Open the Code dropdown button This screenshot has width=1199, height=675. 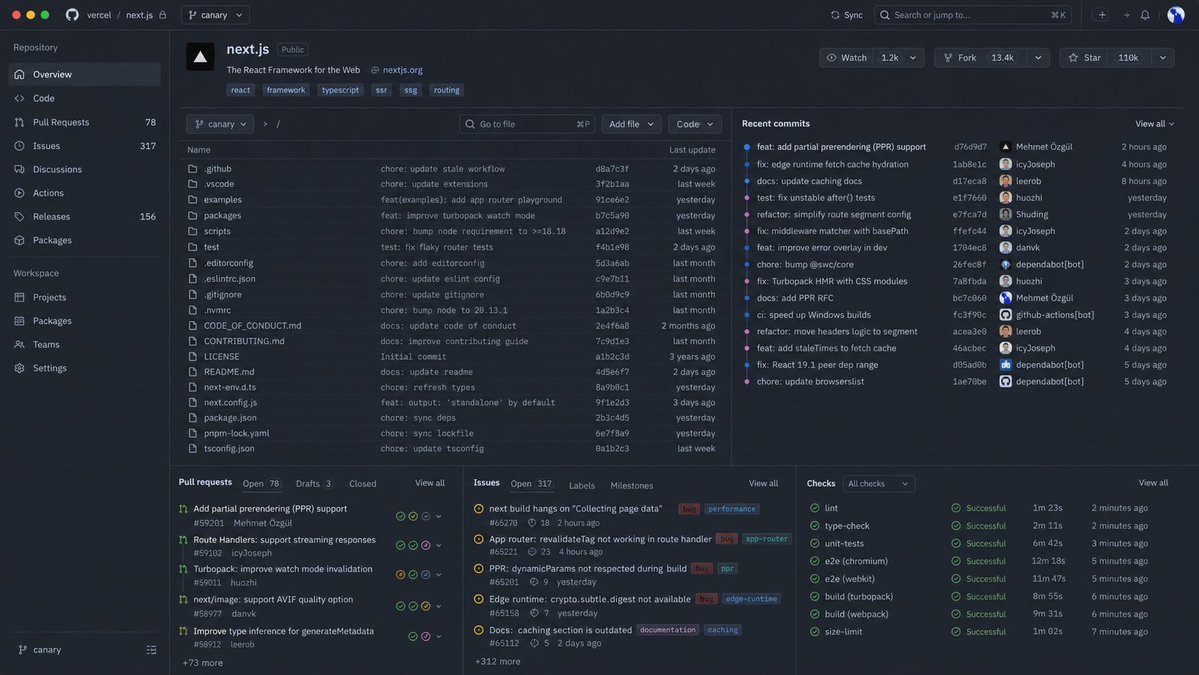point(694,124)
